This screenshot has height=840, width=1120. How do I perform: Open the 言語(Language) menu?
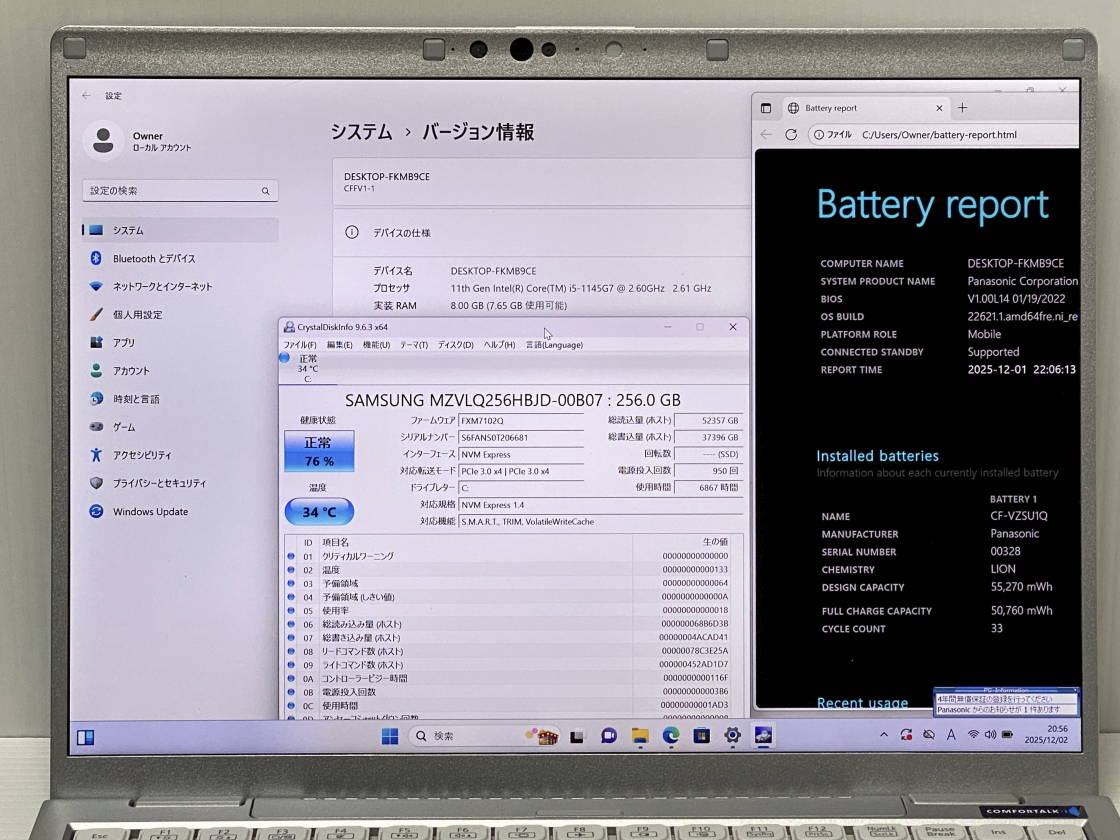tap(554, 345)
